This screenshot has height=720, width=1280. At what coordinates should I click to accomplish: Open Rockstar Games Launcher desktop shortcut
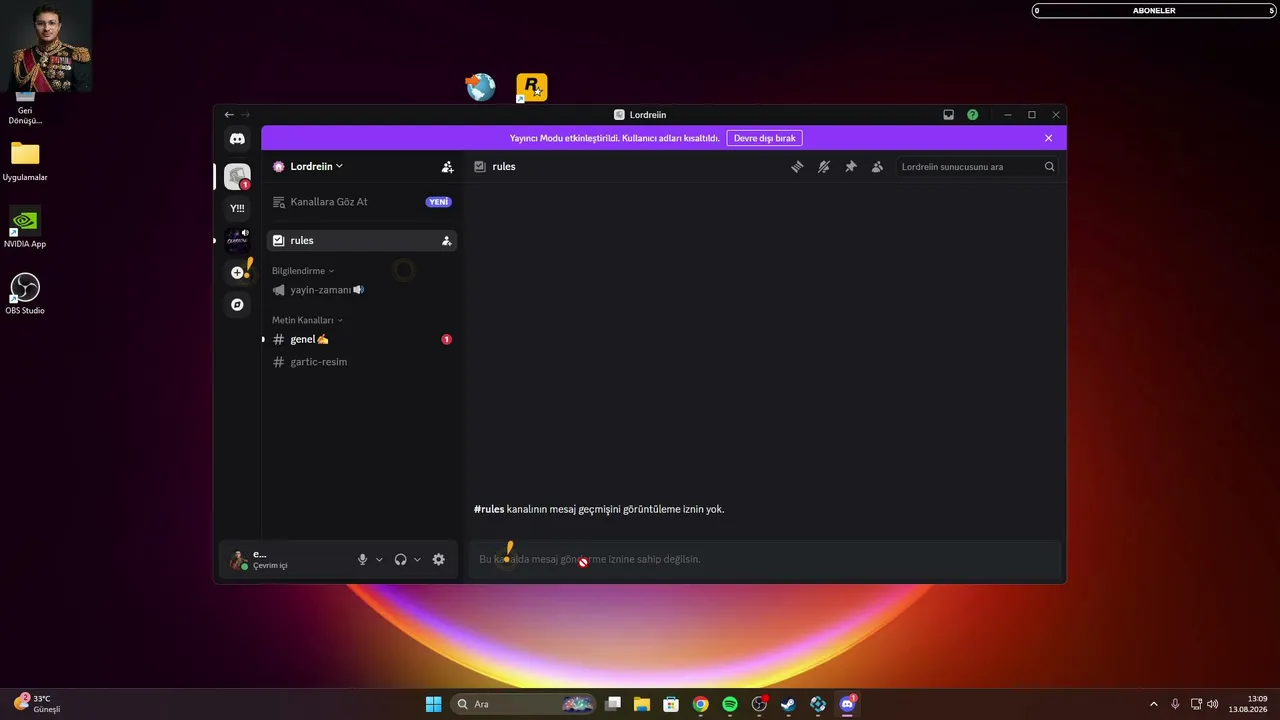click(531, 88)
